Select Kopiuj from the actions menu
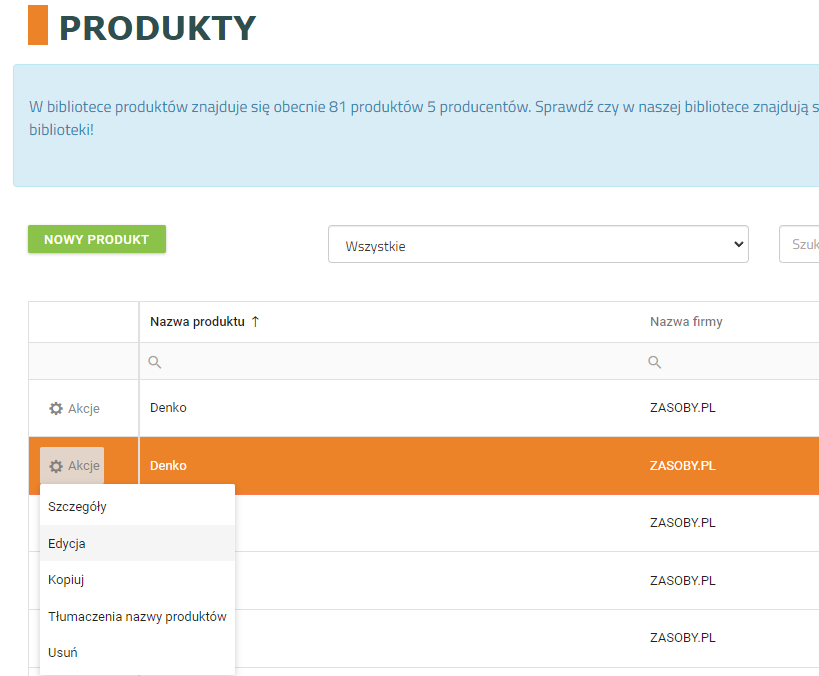This screenshot has width=819, height=676. [x=65, y=580]
